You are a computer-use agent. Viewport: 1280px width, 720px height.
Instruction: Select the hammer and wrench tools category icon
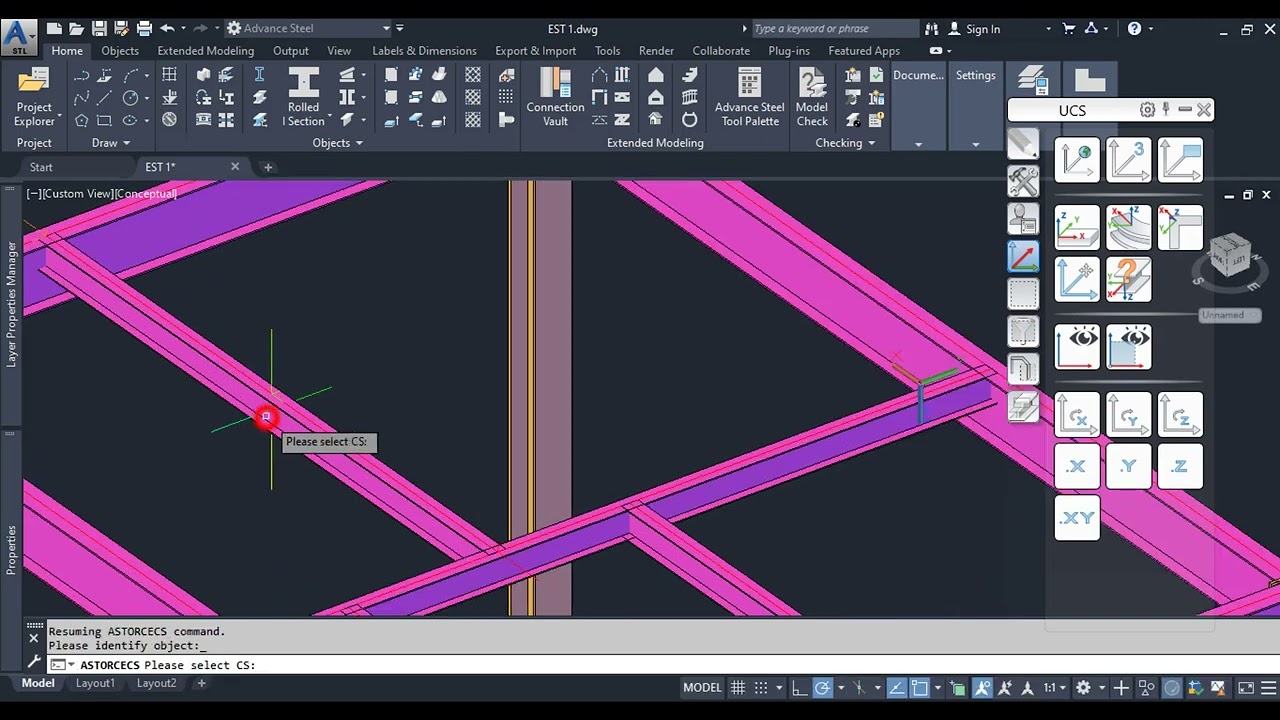tap(1023, 181)
